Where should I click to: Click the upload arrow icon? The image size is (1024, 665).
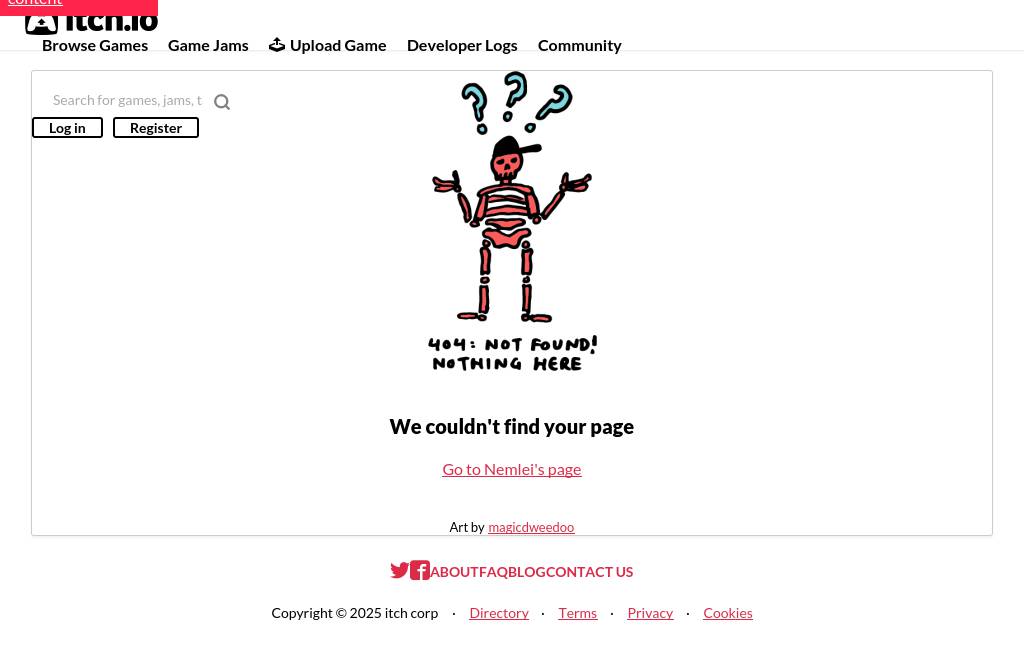pyautogui.click(x=277, y=45)
